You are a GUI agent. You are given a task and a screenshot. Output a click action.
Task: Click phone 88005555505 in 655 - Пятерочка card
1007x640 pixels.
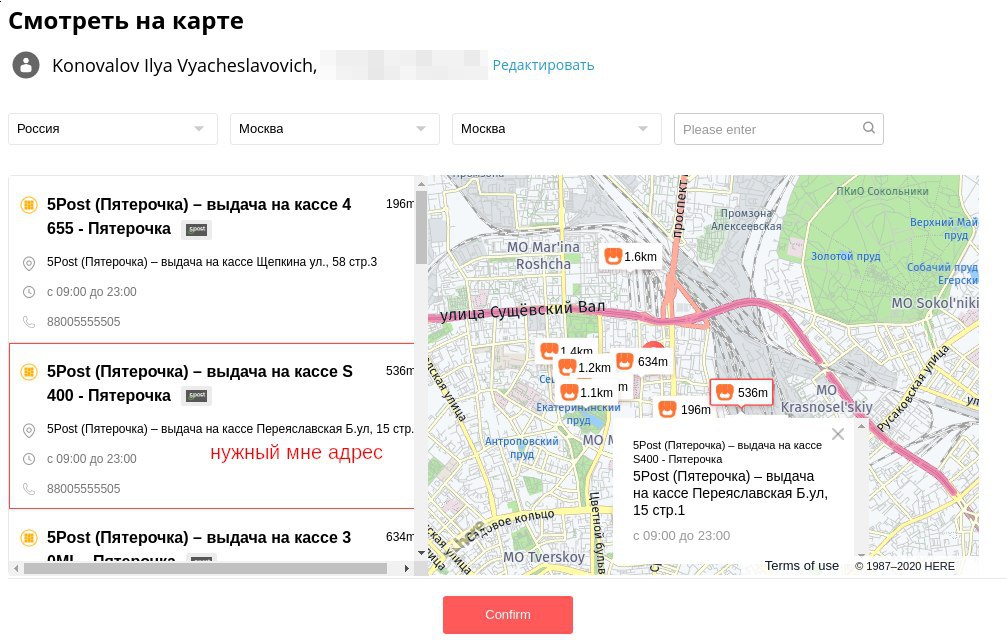[x=83, y=322]
